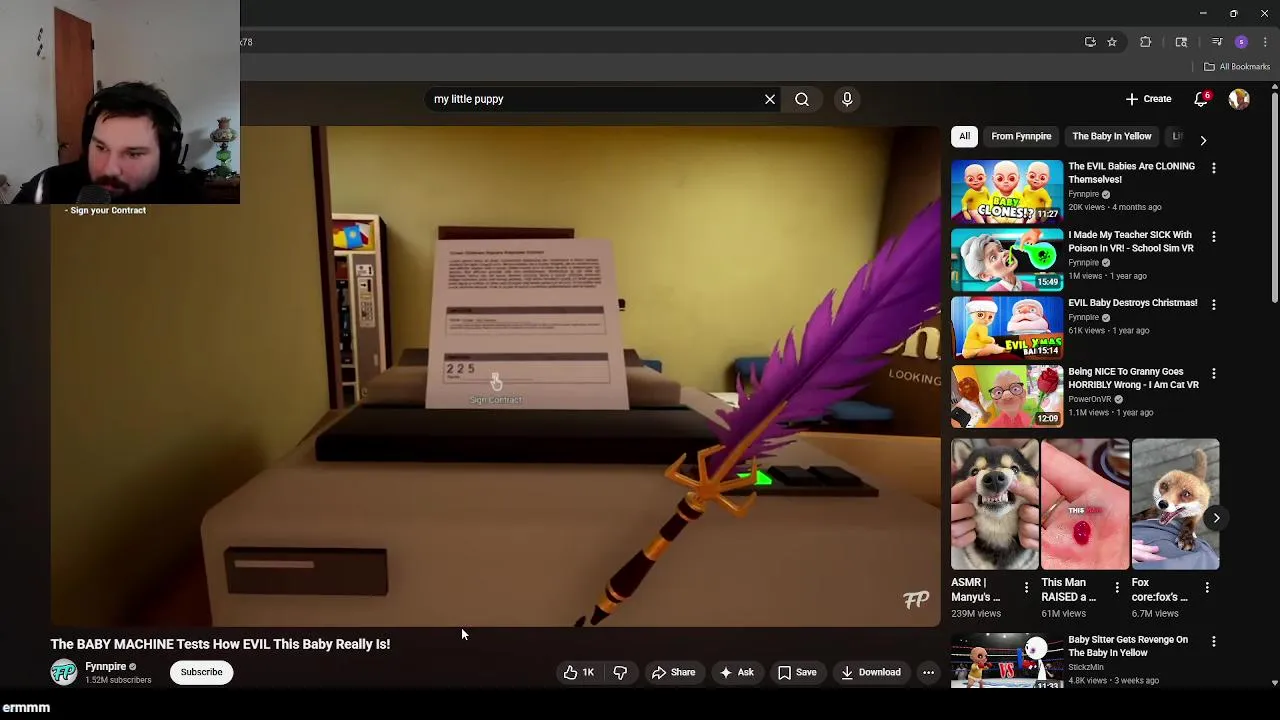Select the From Fynnpire chip

[x=1021, y=136]
